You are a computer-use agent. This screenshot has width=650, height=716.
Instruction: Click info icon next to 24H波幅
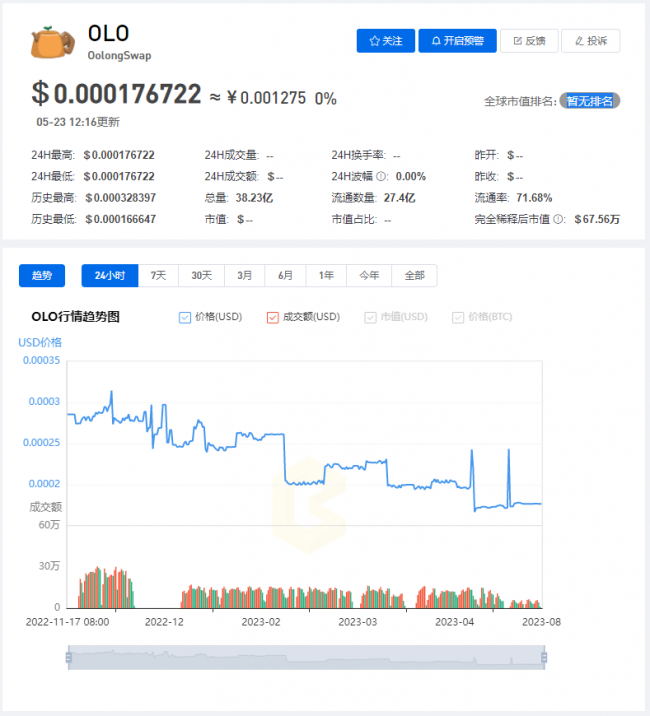click(x=381, y=176)
